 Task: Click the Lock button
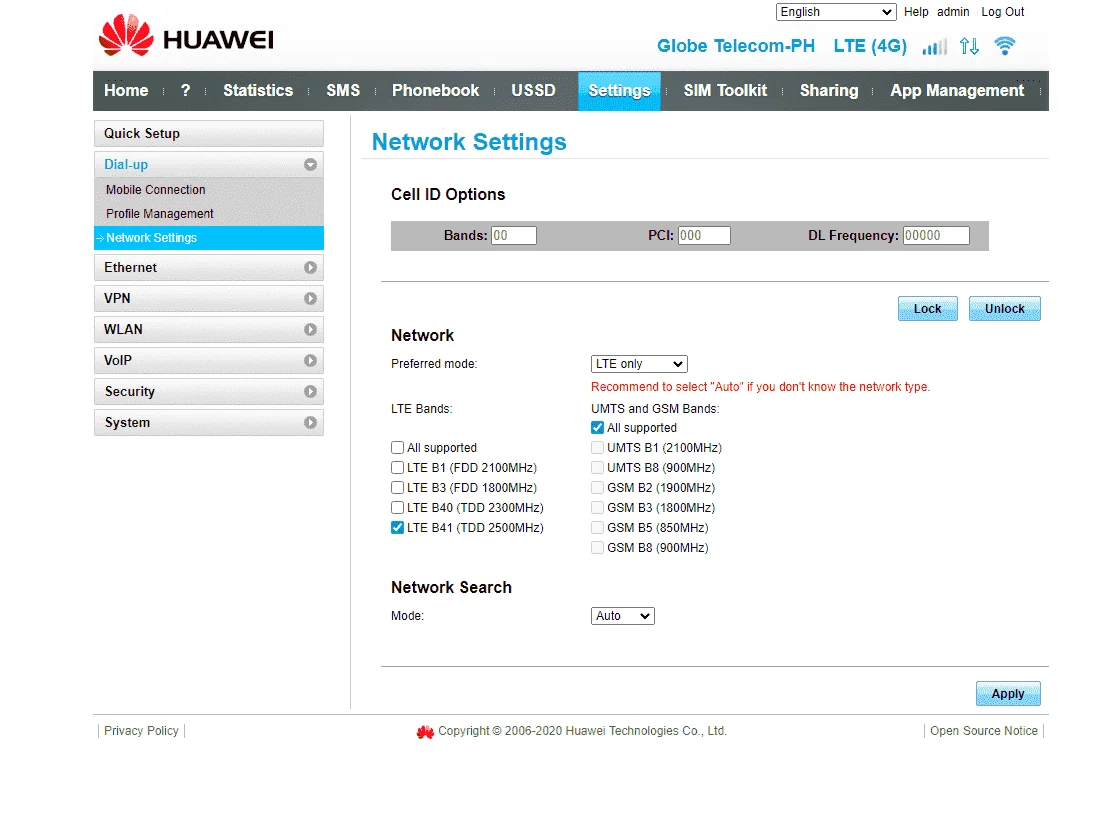927,309
